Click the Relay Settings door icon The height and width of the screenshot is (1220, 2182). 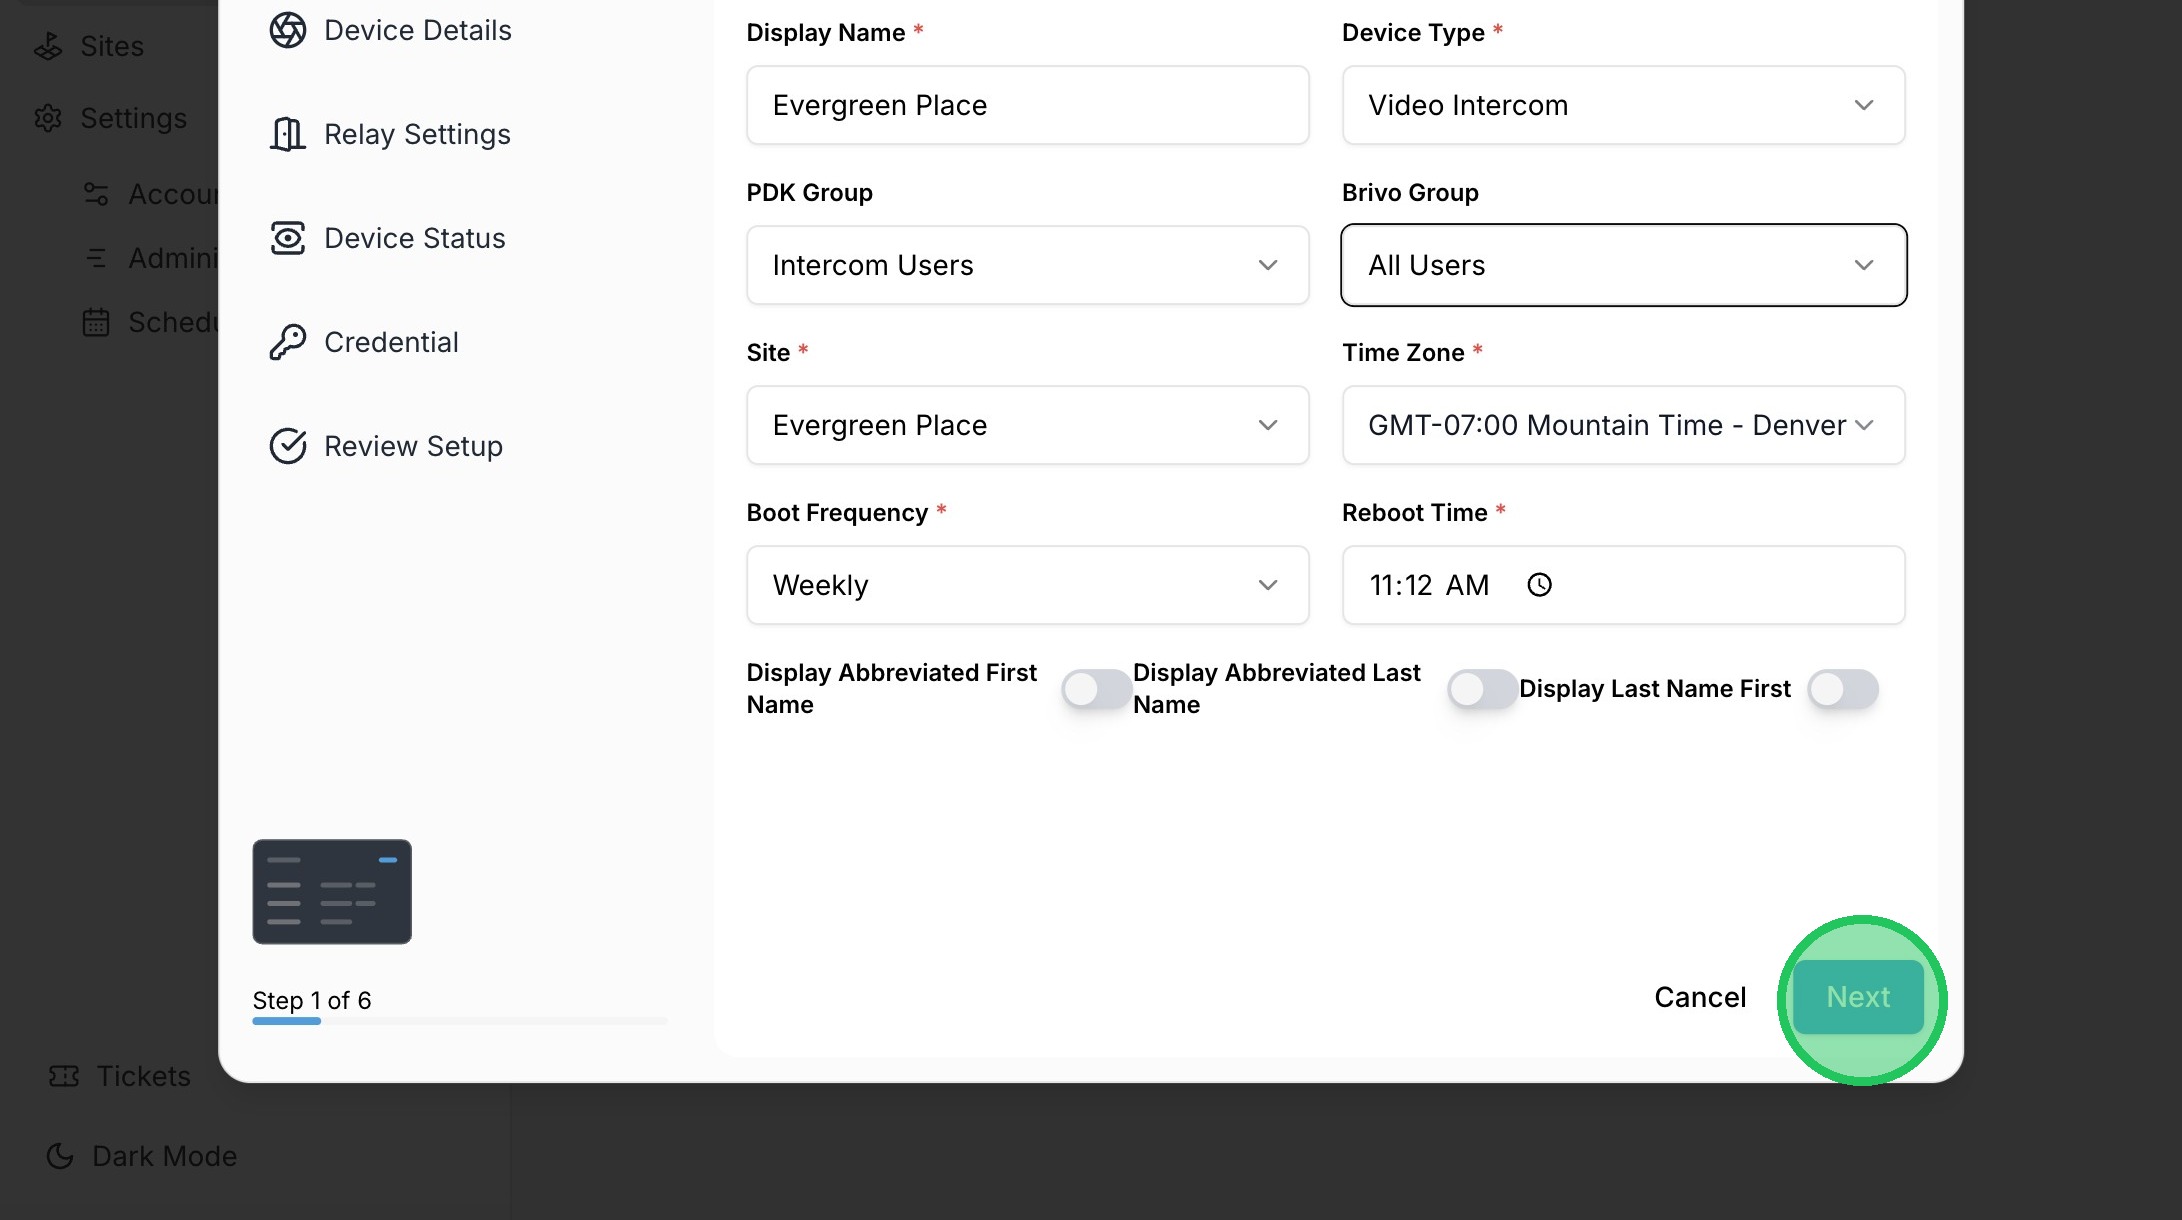coord(288,134)
